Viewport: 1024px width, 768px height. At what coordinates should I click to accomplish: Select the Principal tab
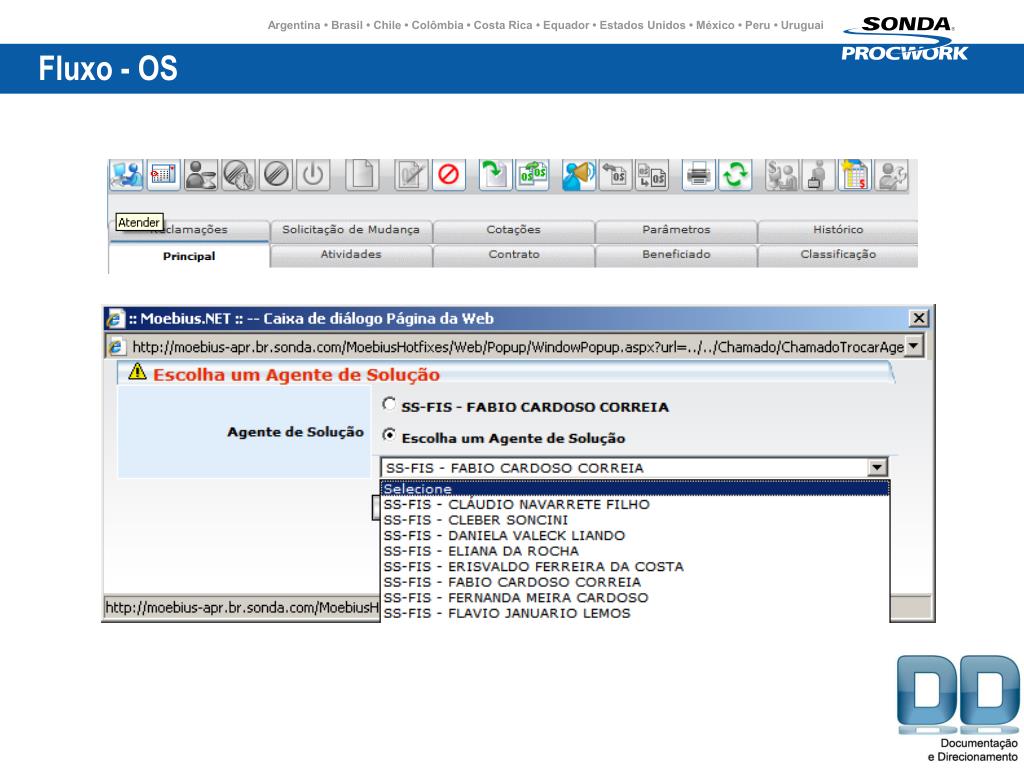(189, 256)
